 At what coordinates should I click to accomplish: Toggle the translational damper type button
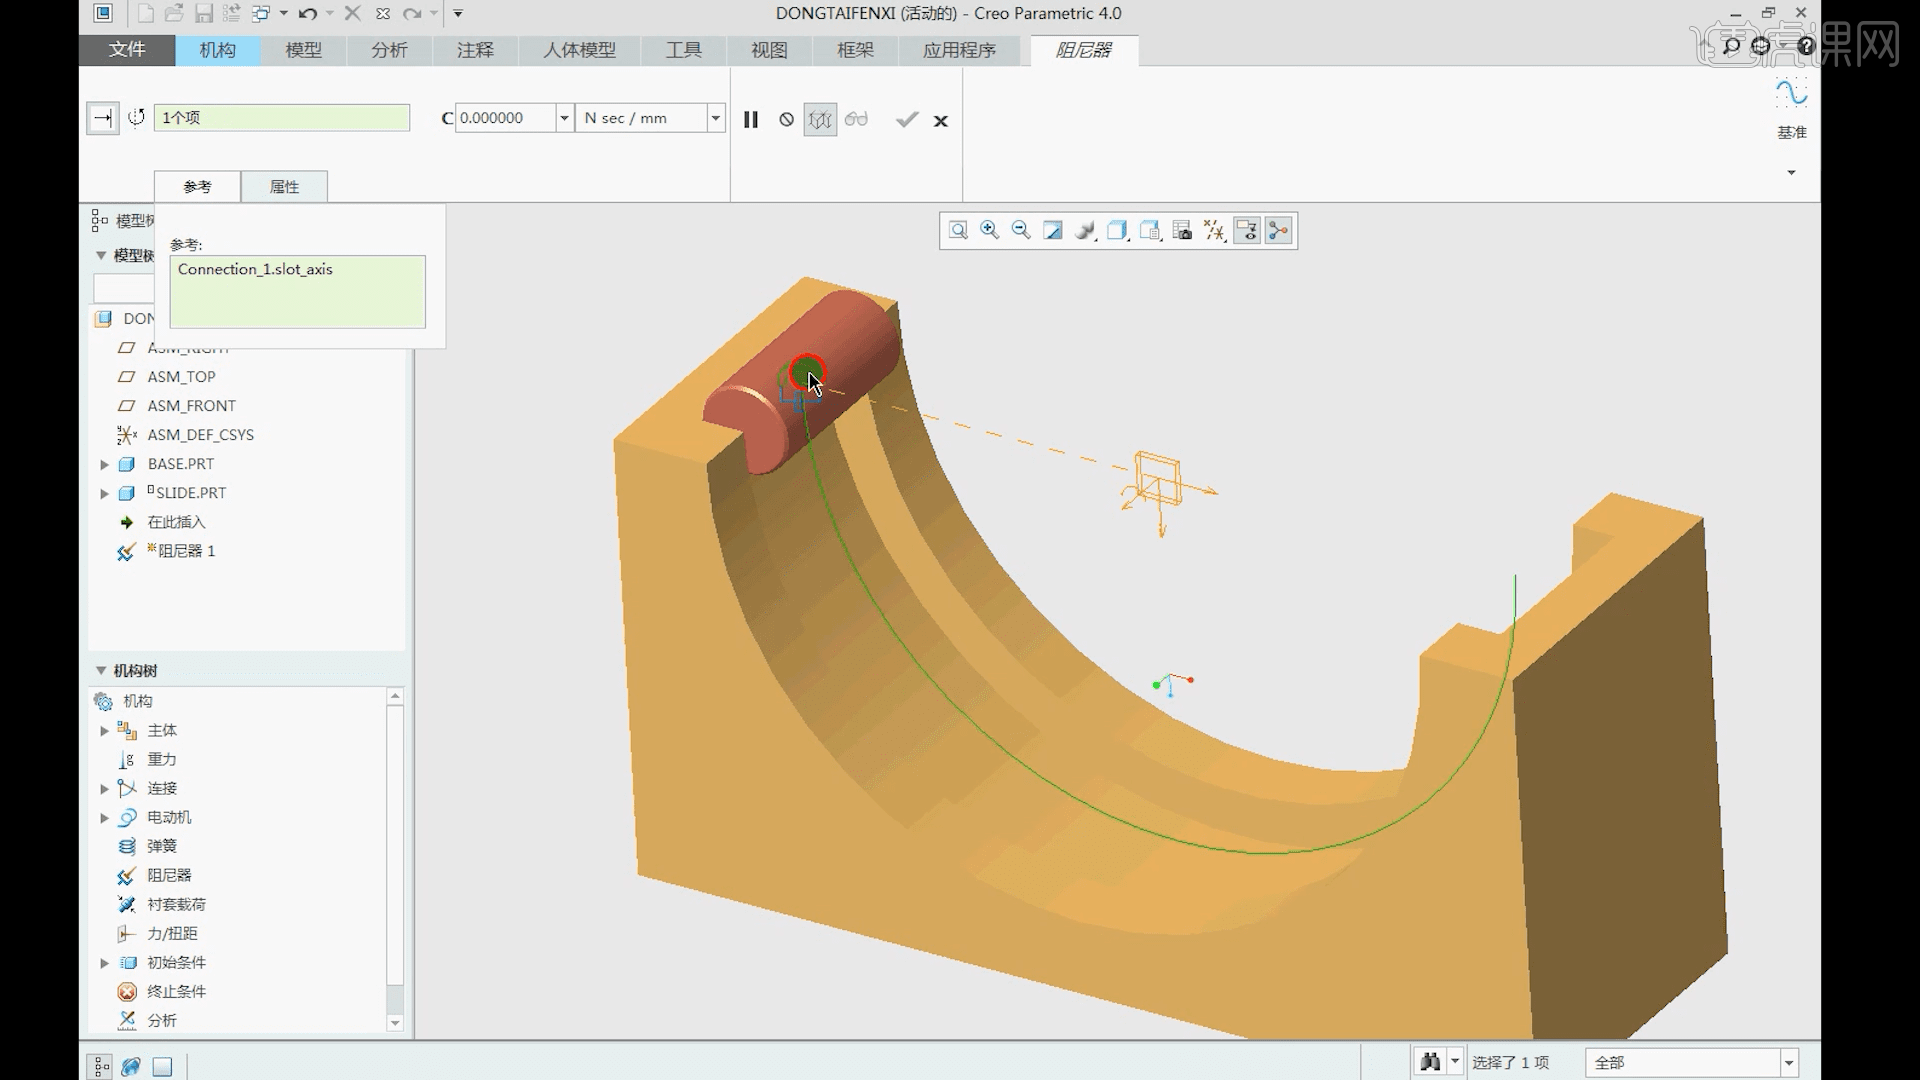[102, 118]
